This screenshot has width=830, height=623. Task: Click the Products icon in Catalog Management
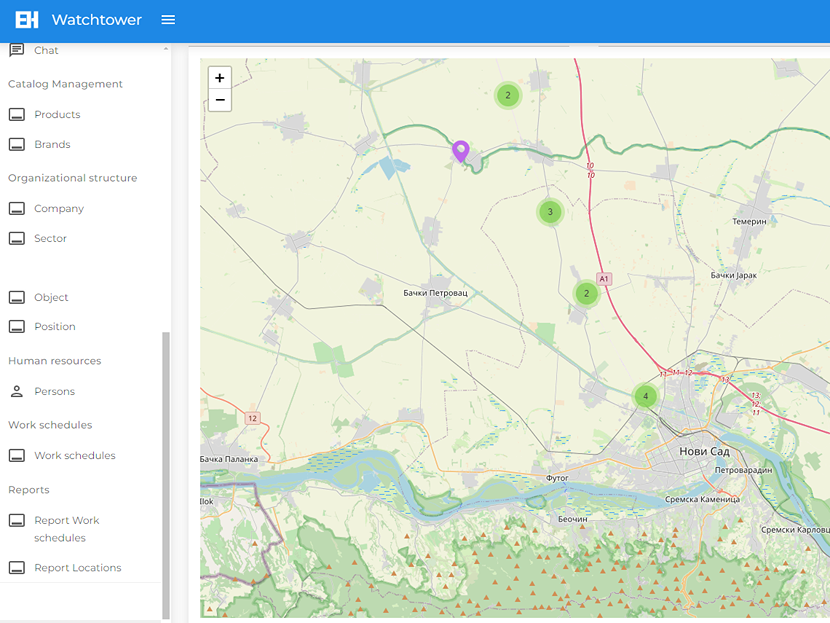[16, 115]
